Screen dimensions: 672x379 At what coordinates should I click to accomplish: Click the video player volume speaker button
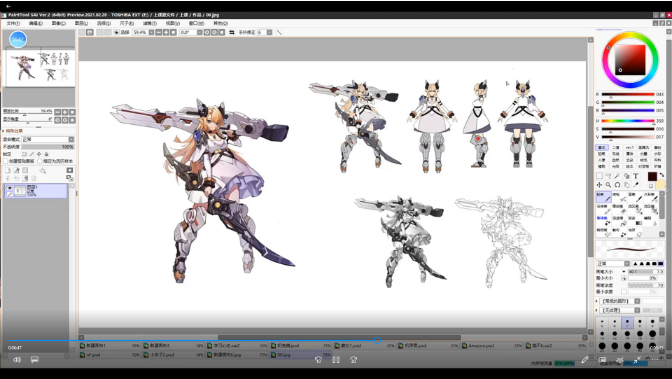17,360
